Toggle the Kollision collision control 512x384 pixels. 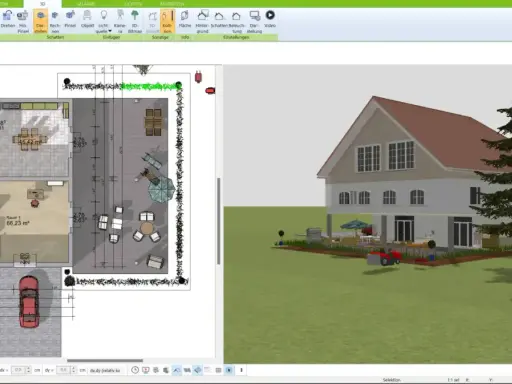167,21
